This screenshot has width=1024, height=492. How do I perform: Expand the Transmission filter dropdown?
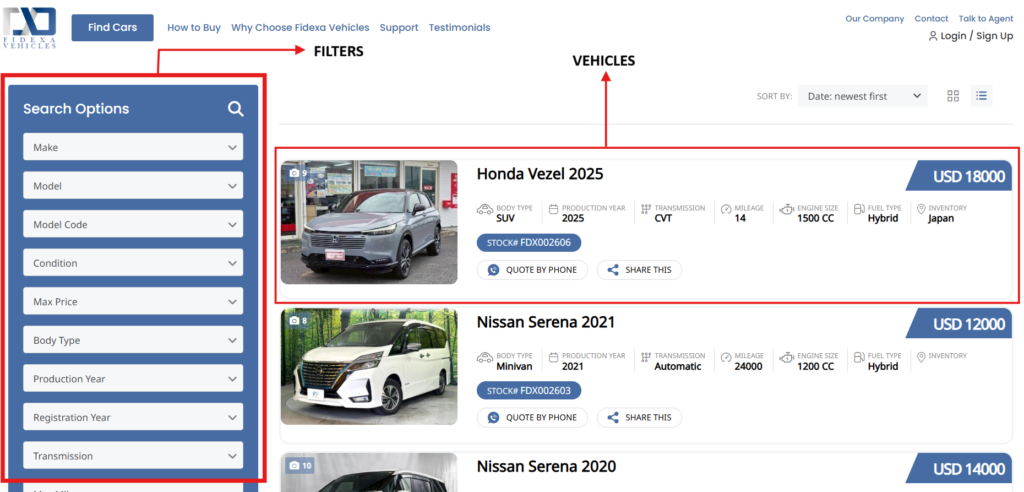[x=133, y=456]
